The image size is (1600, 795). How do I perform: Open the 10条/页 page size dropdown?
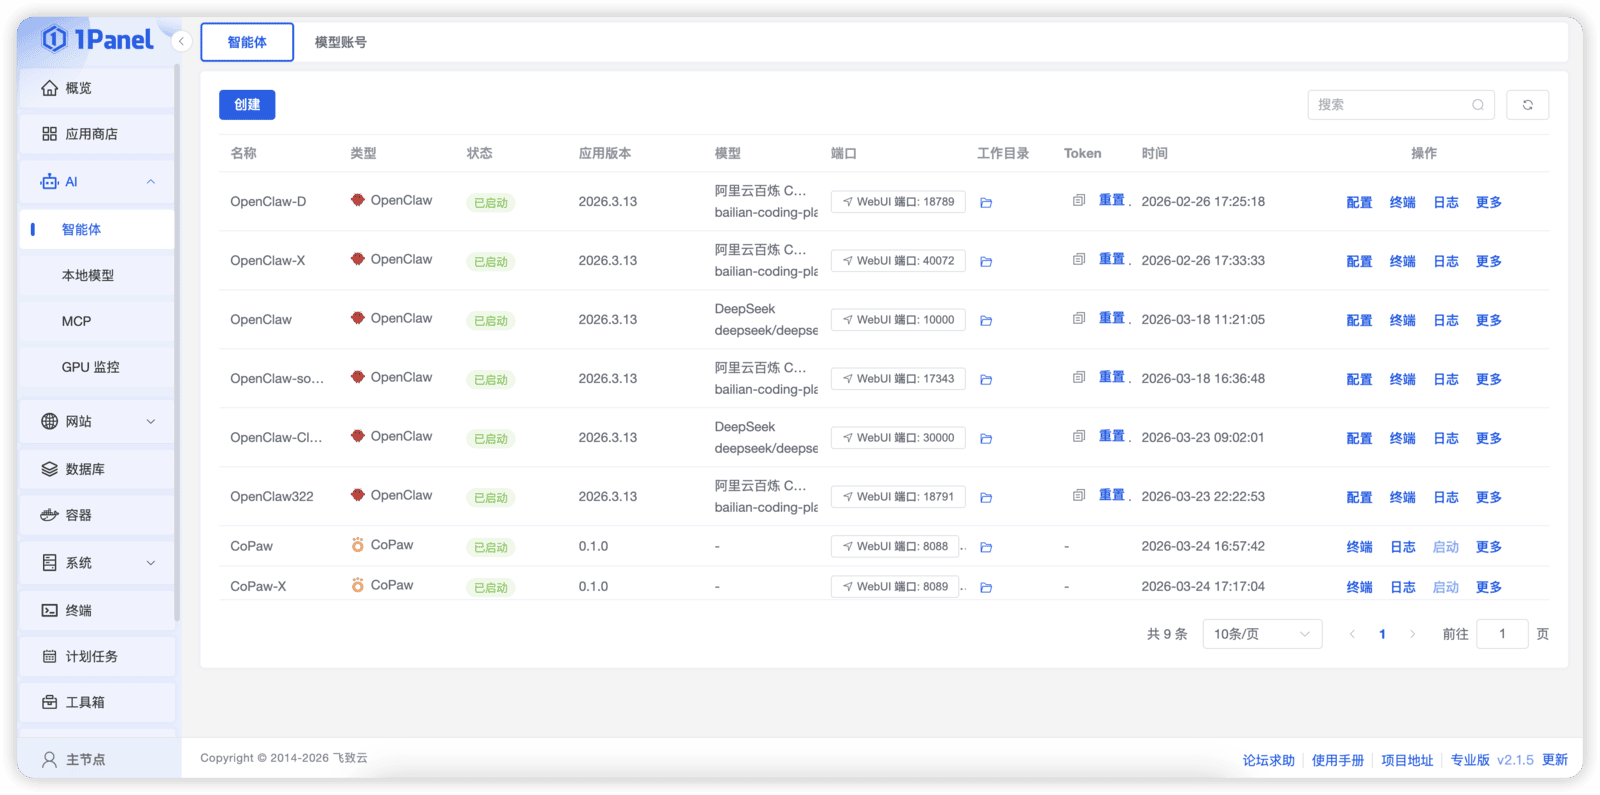(x=1262, y=634)
